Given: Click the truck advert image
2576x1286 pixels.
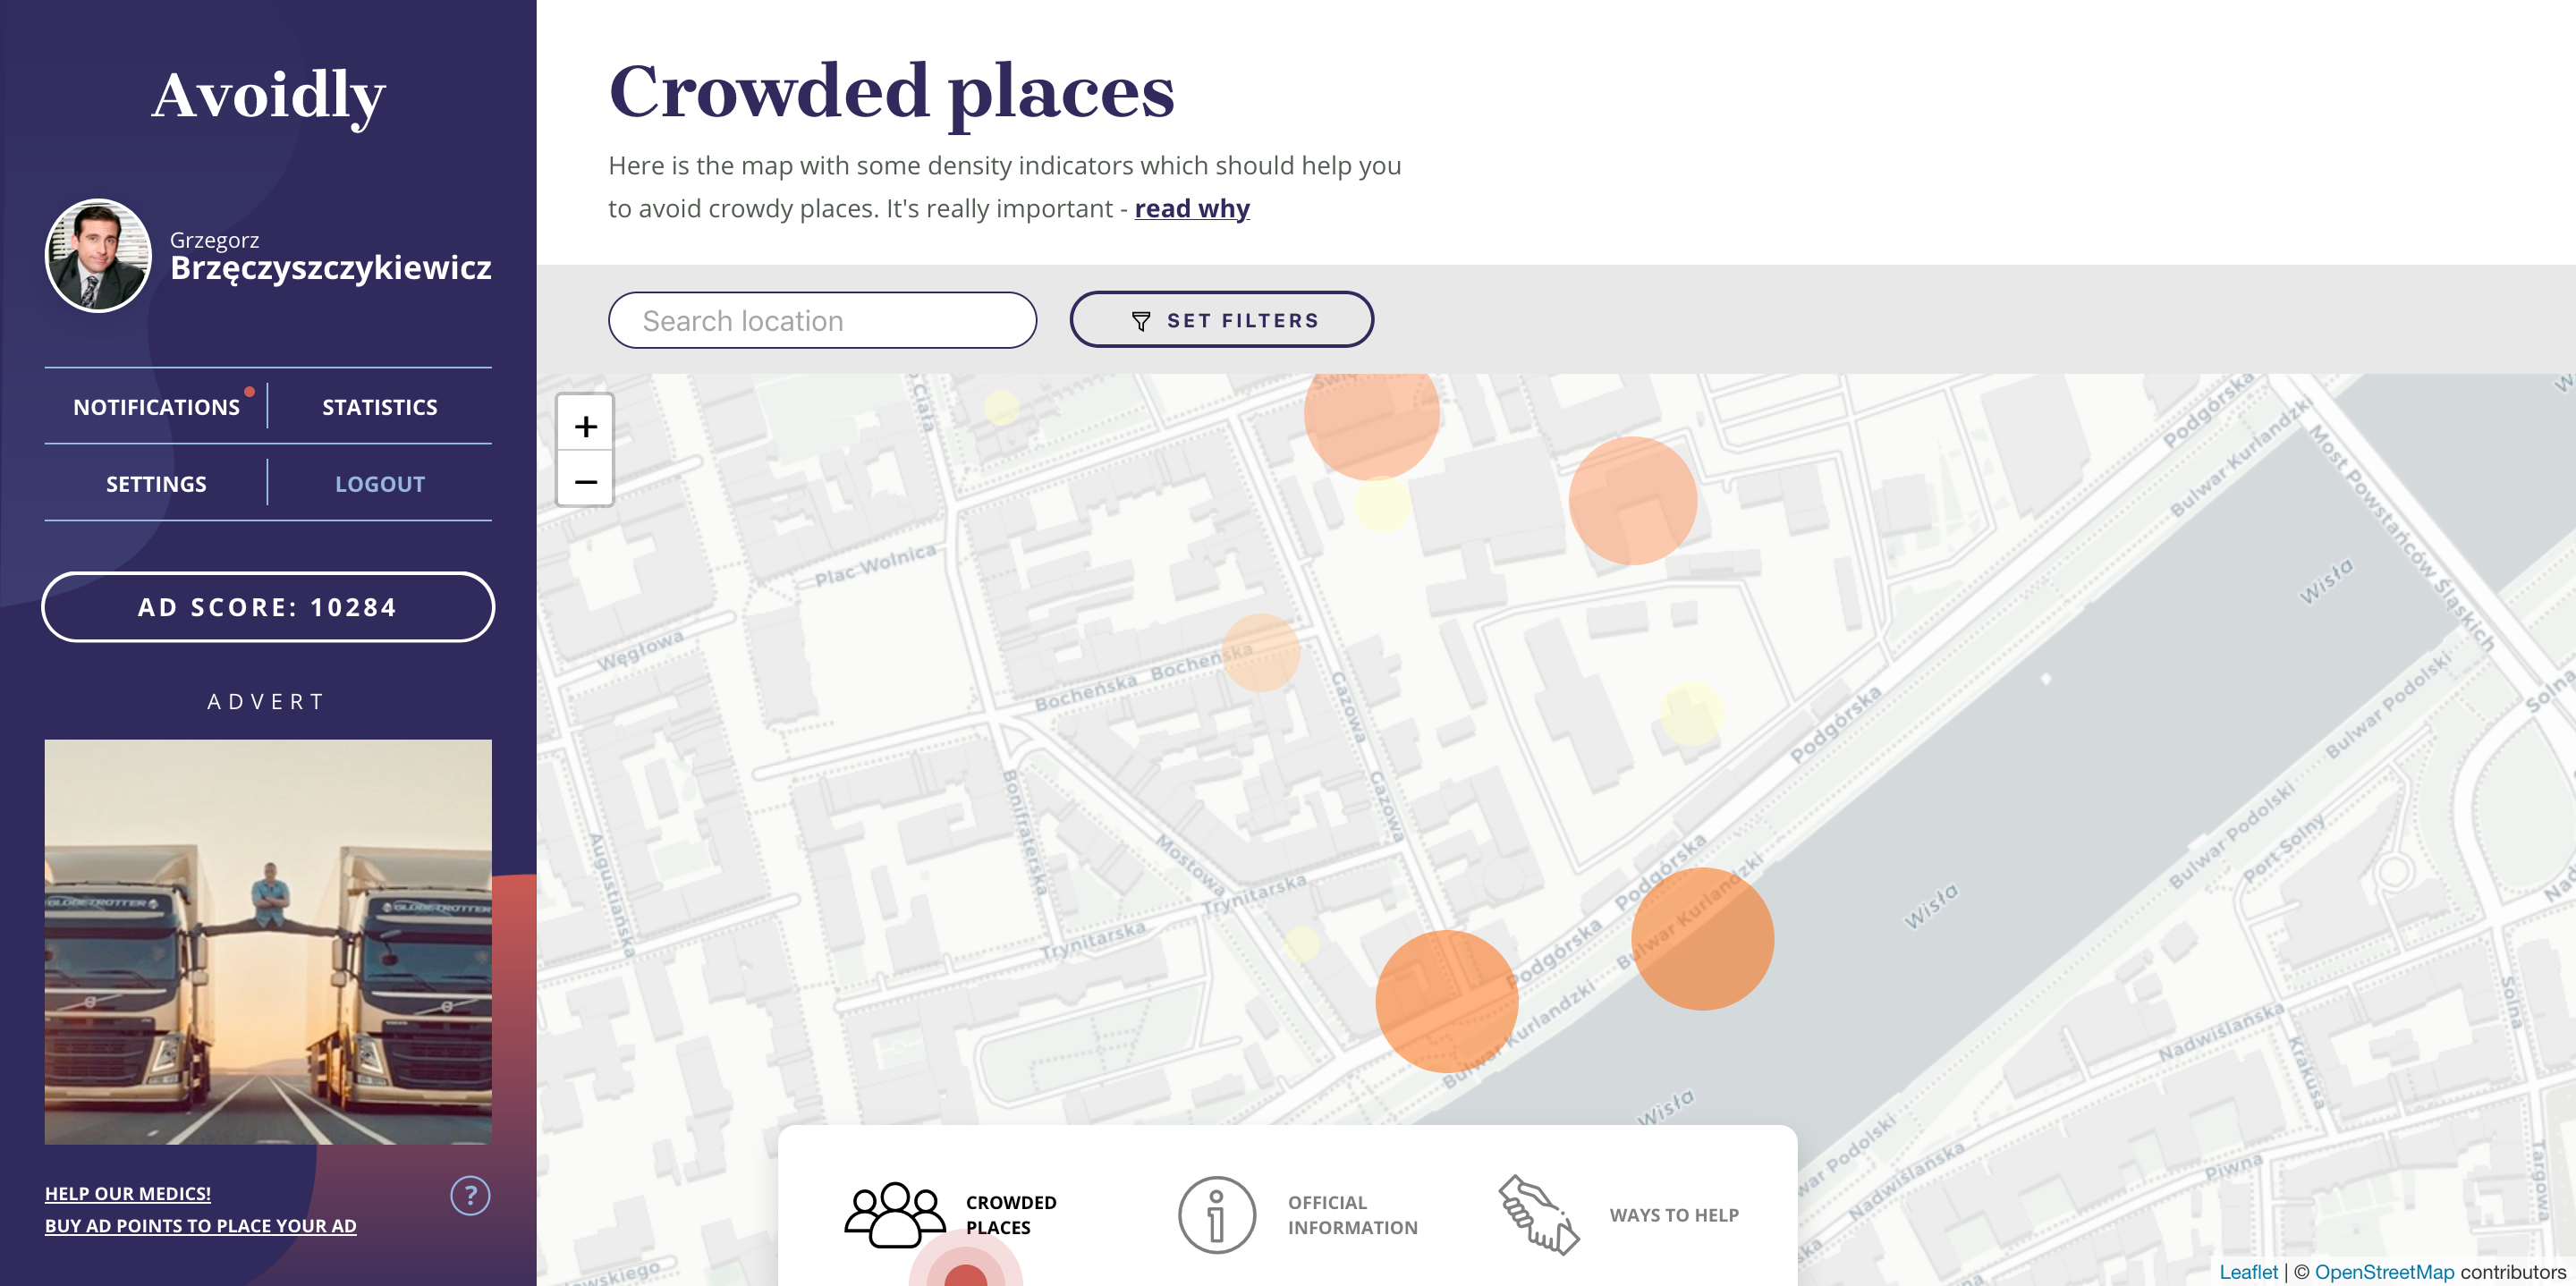Looking at the screenshot, I should click(x=268, y=941).
